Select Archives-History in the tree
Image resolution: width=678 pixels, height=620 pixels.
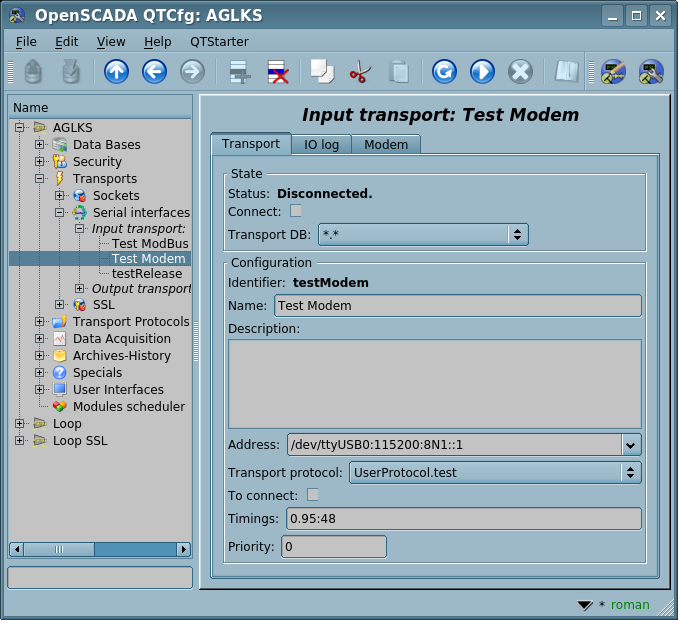[122, 355]
